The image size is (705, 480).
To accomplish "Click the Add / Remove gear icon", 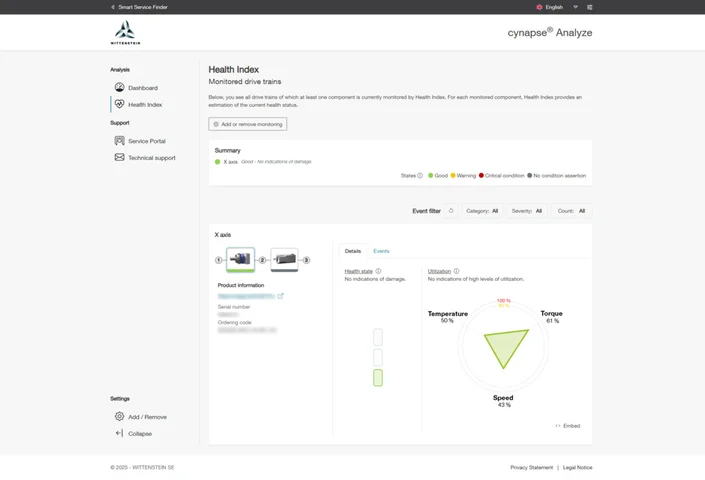I will point(119,417).
